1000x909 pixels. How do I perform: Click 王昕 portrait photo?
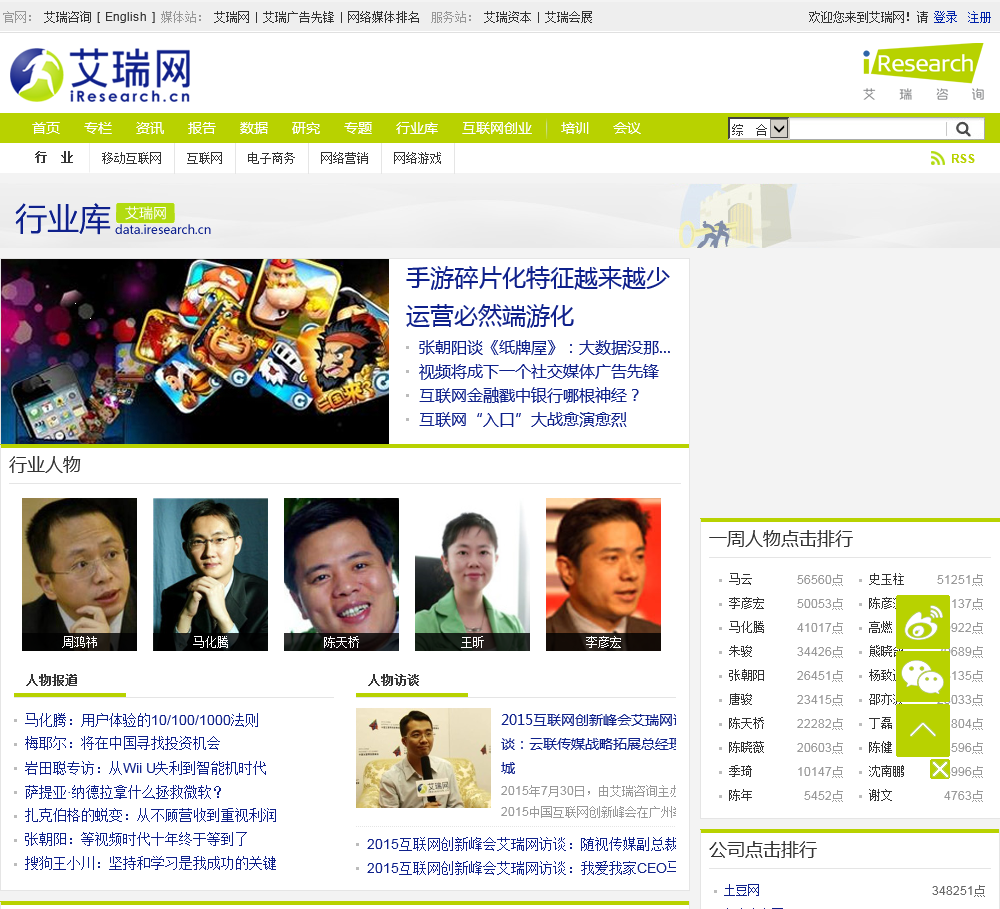(x=472, y=574)
